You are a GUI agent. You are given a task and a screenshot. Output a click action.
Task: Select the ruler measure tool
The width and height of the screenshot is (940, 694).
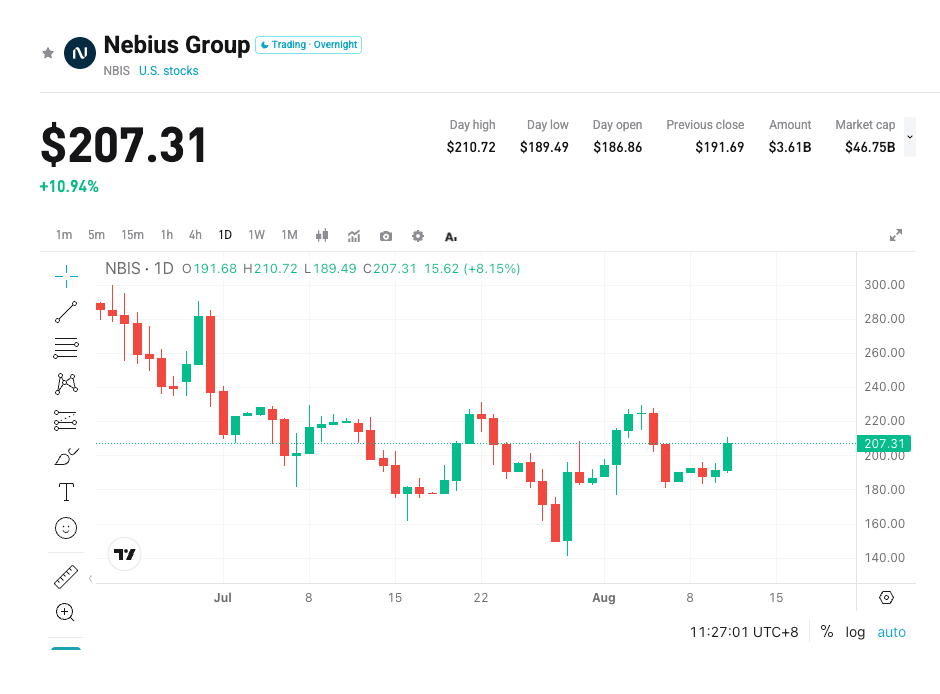(x=66, y=577)
